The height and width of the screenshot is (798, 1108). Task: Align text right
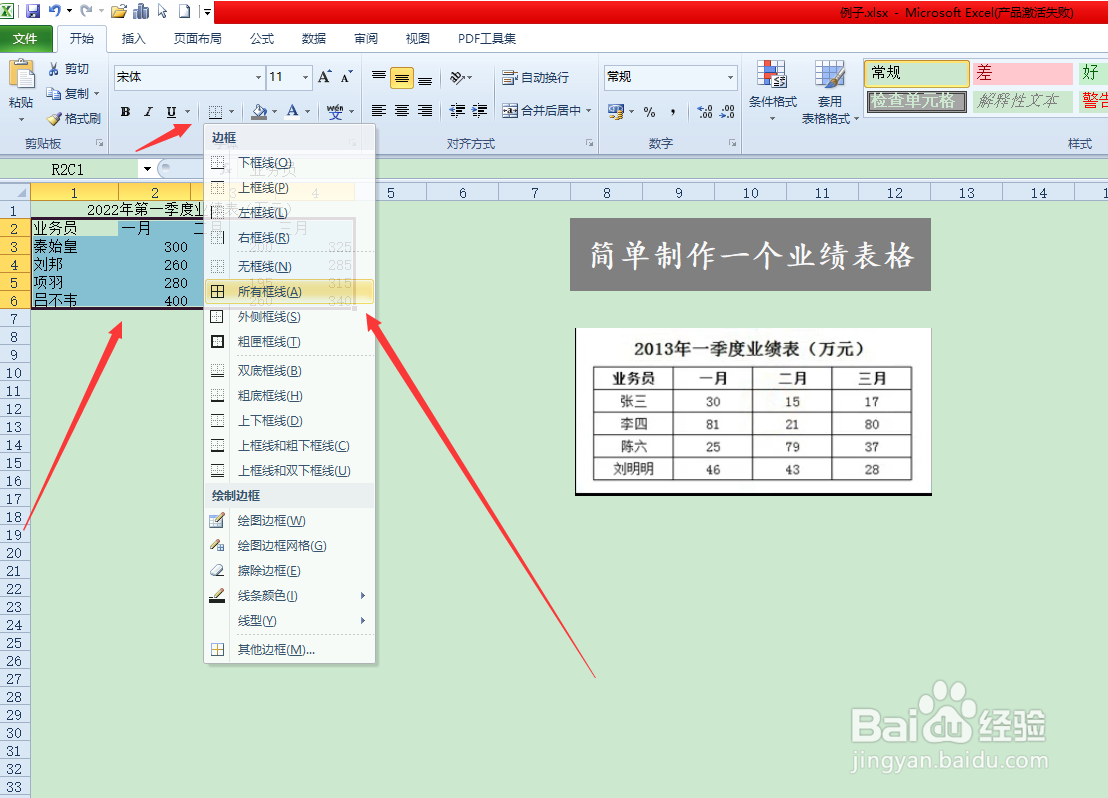coord(425,111)
